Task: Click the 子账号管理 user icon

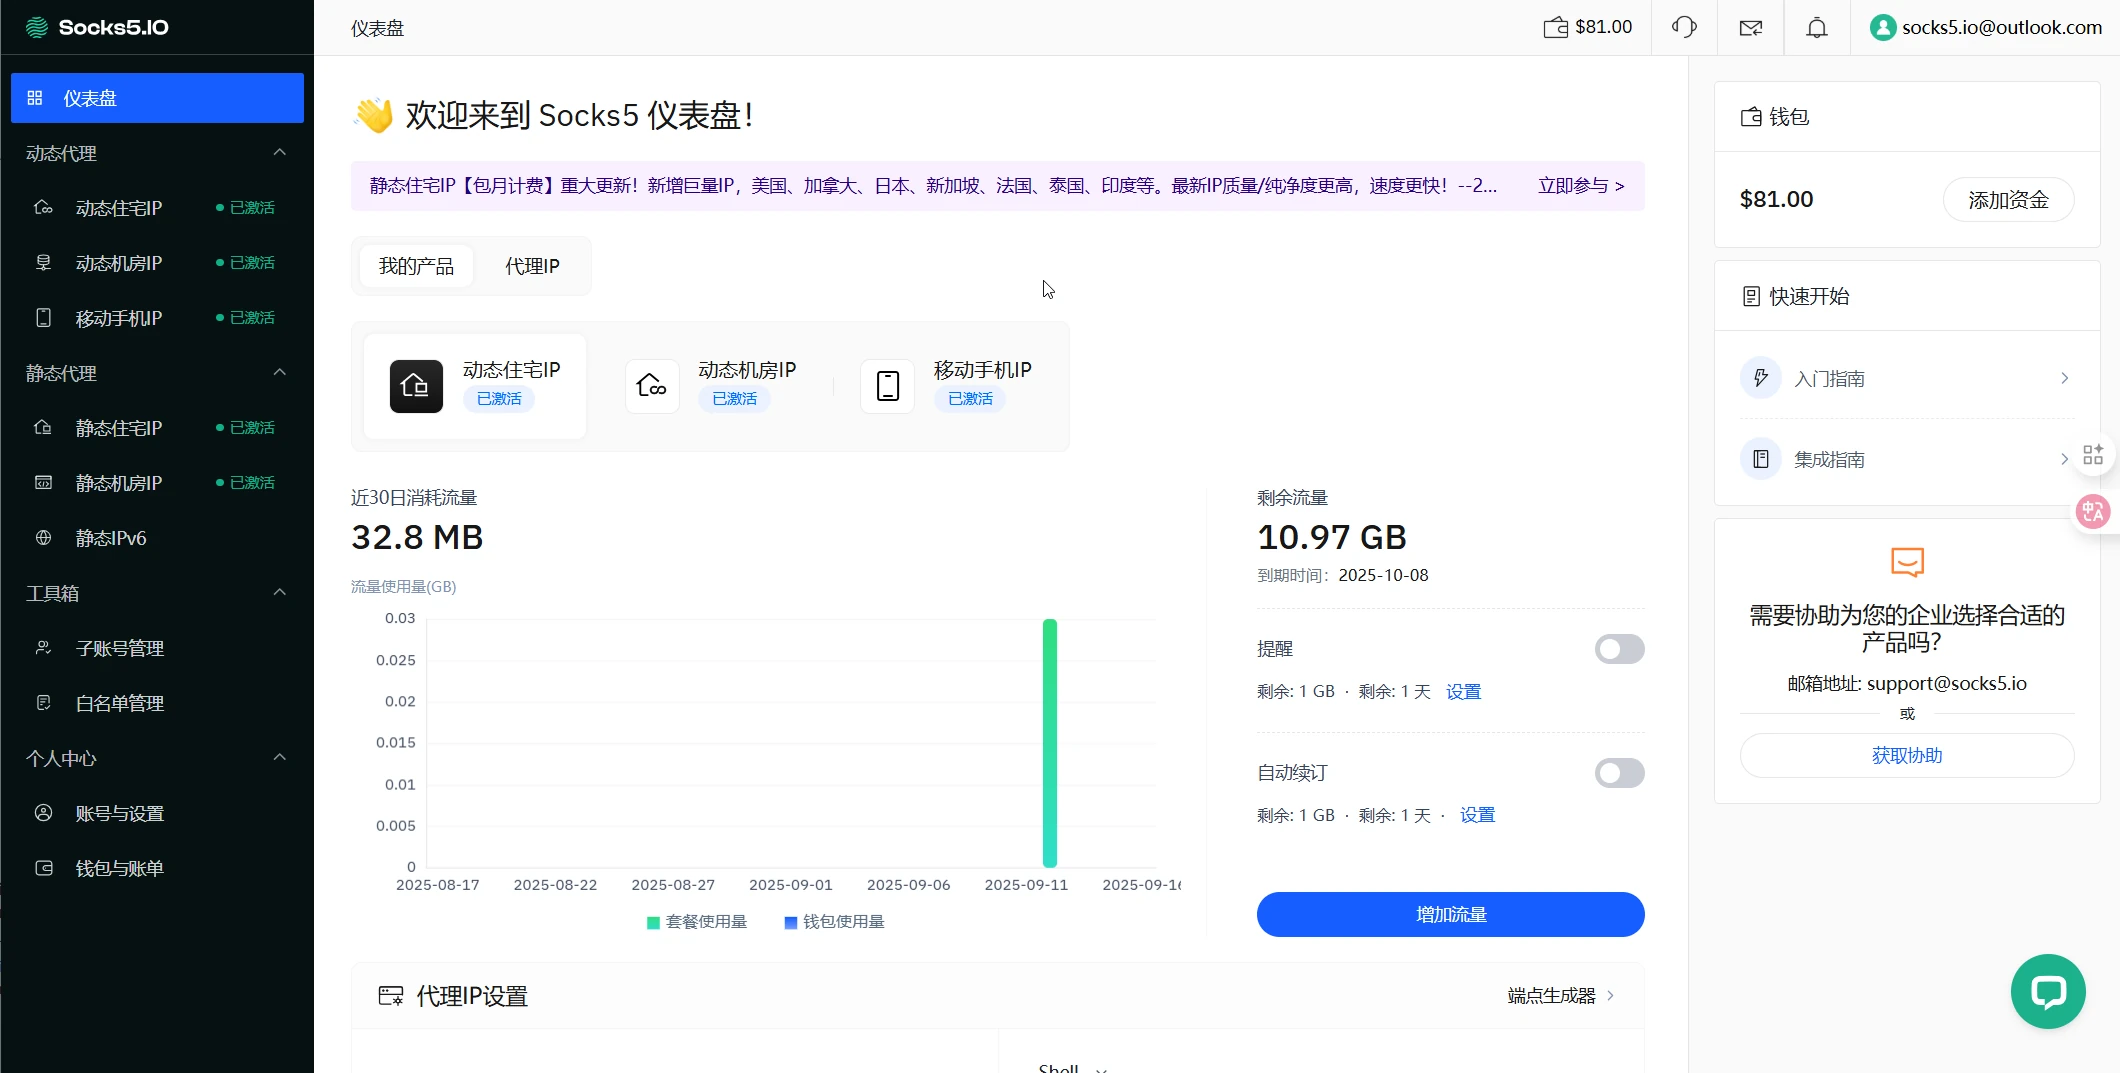Action: [x=43, y=648]
